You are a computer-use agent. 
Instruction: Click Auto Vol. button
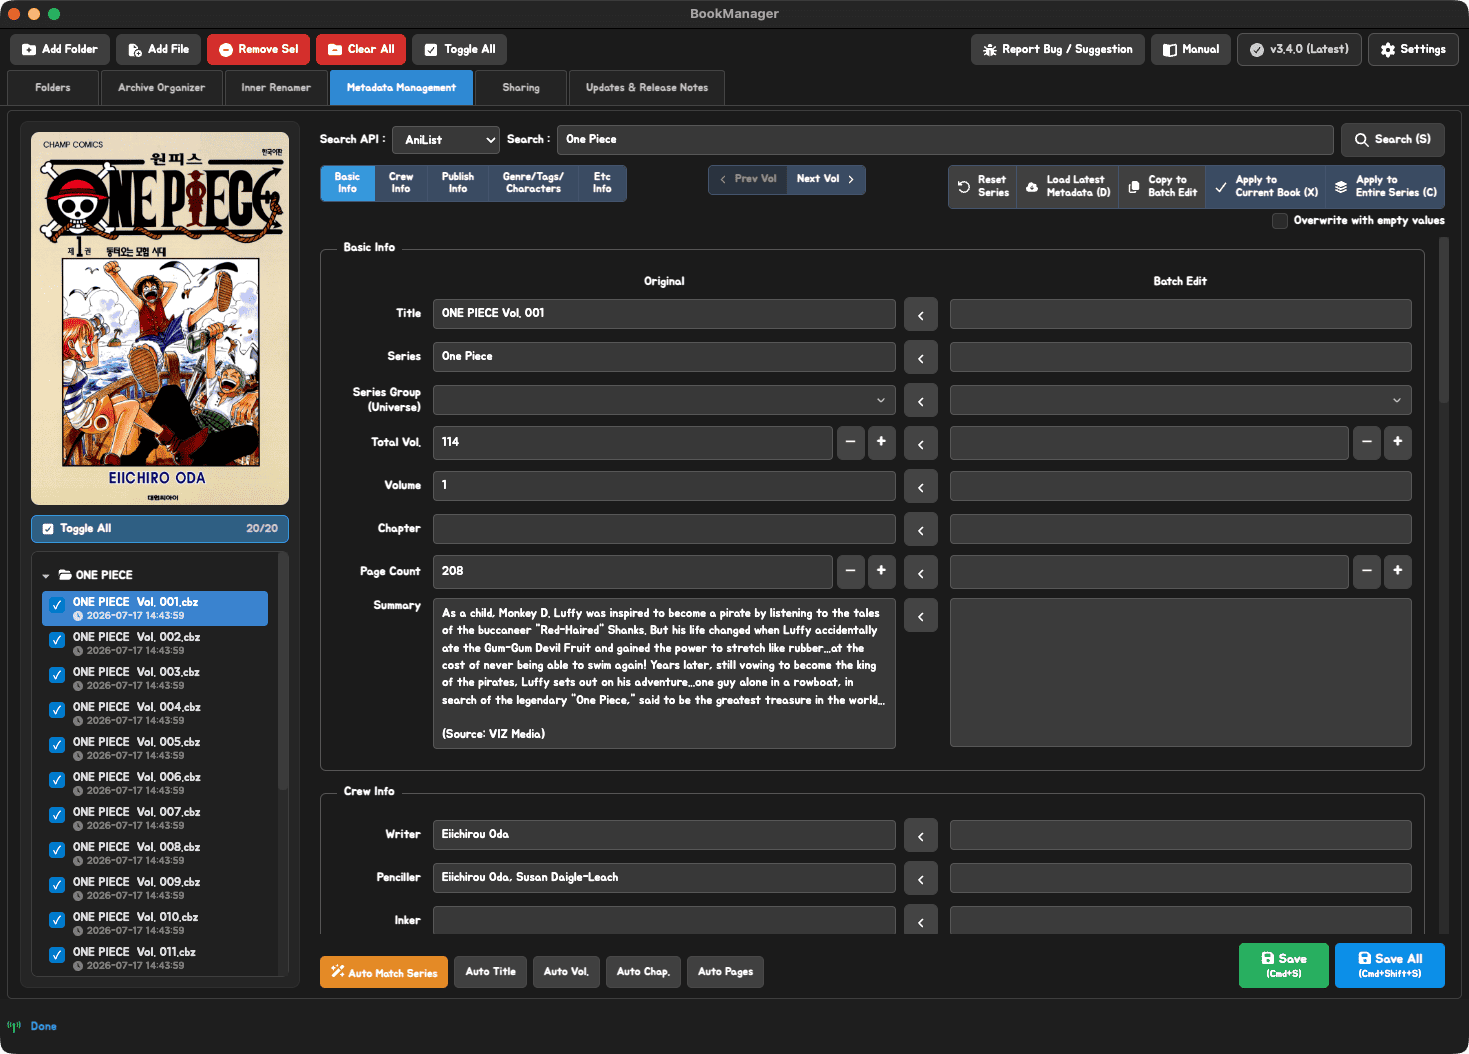click(x=566, y=972)
